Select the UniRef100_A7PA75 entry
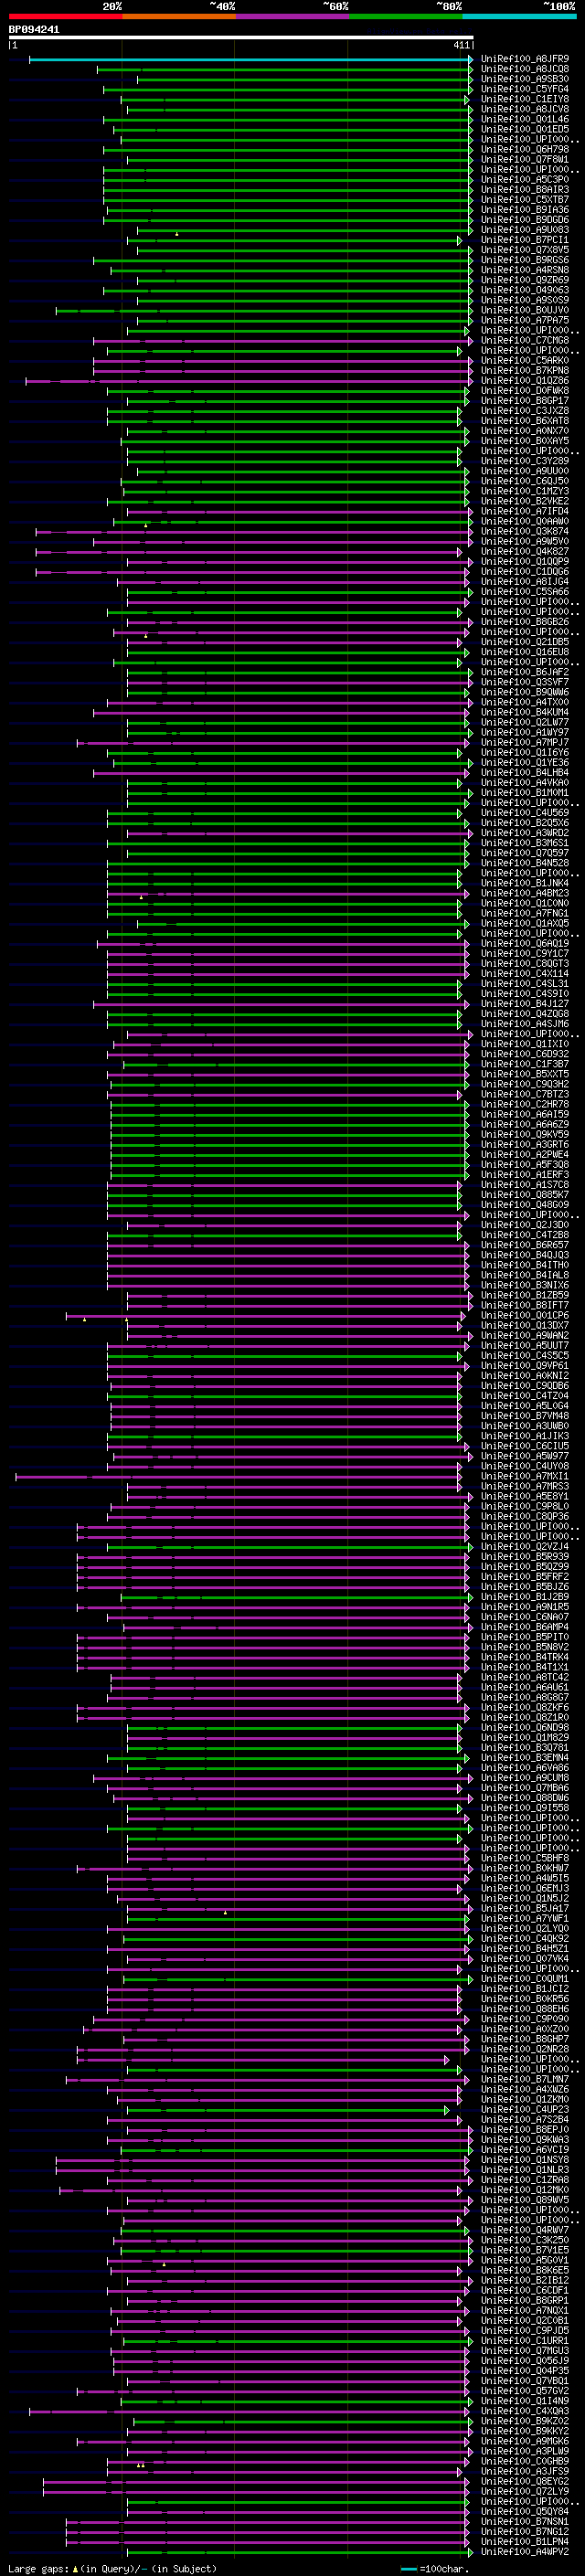Viewport: 585px width, 2576px height. tap(525, 320)
